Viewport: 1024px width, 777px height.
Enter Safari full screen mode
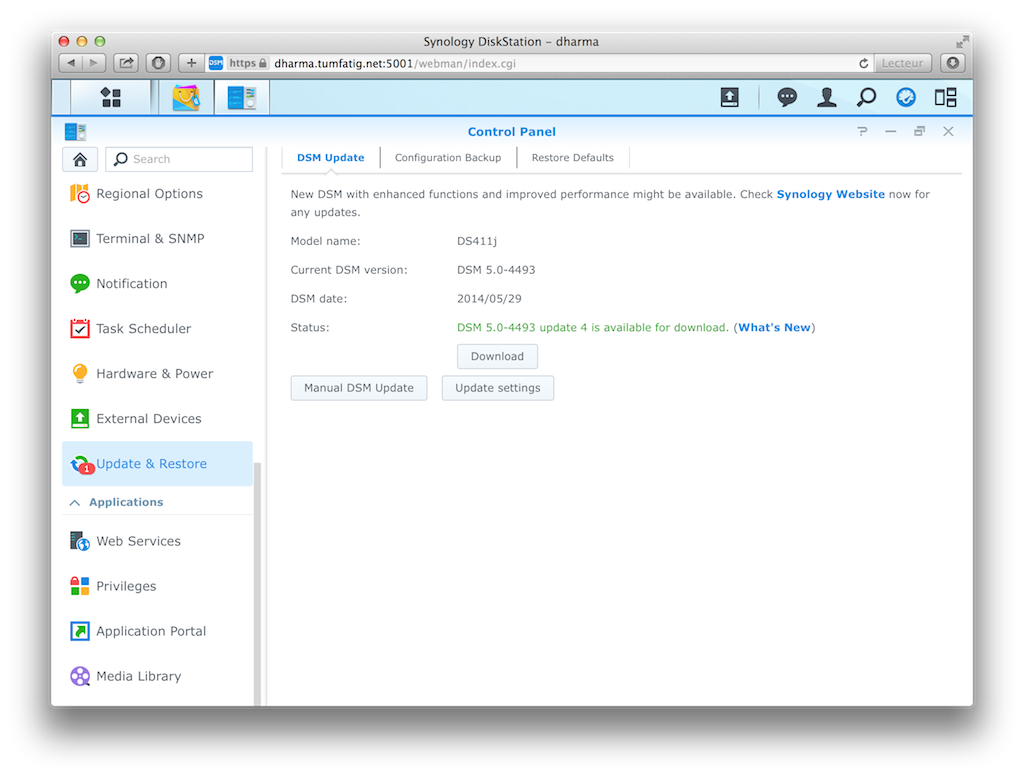[961, 42]
